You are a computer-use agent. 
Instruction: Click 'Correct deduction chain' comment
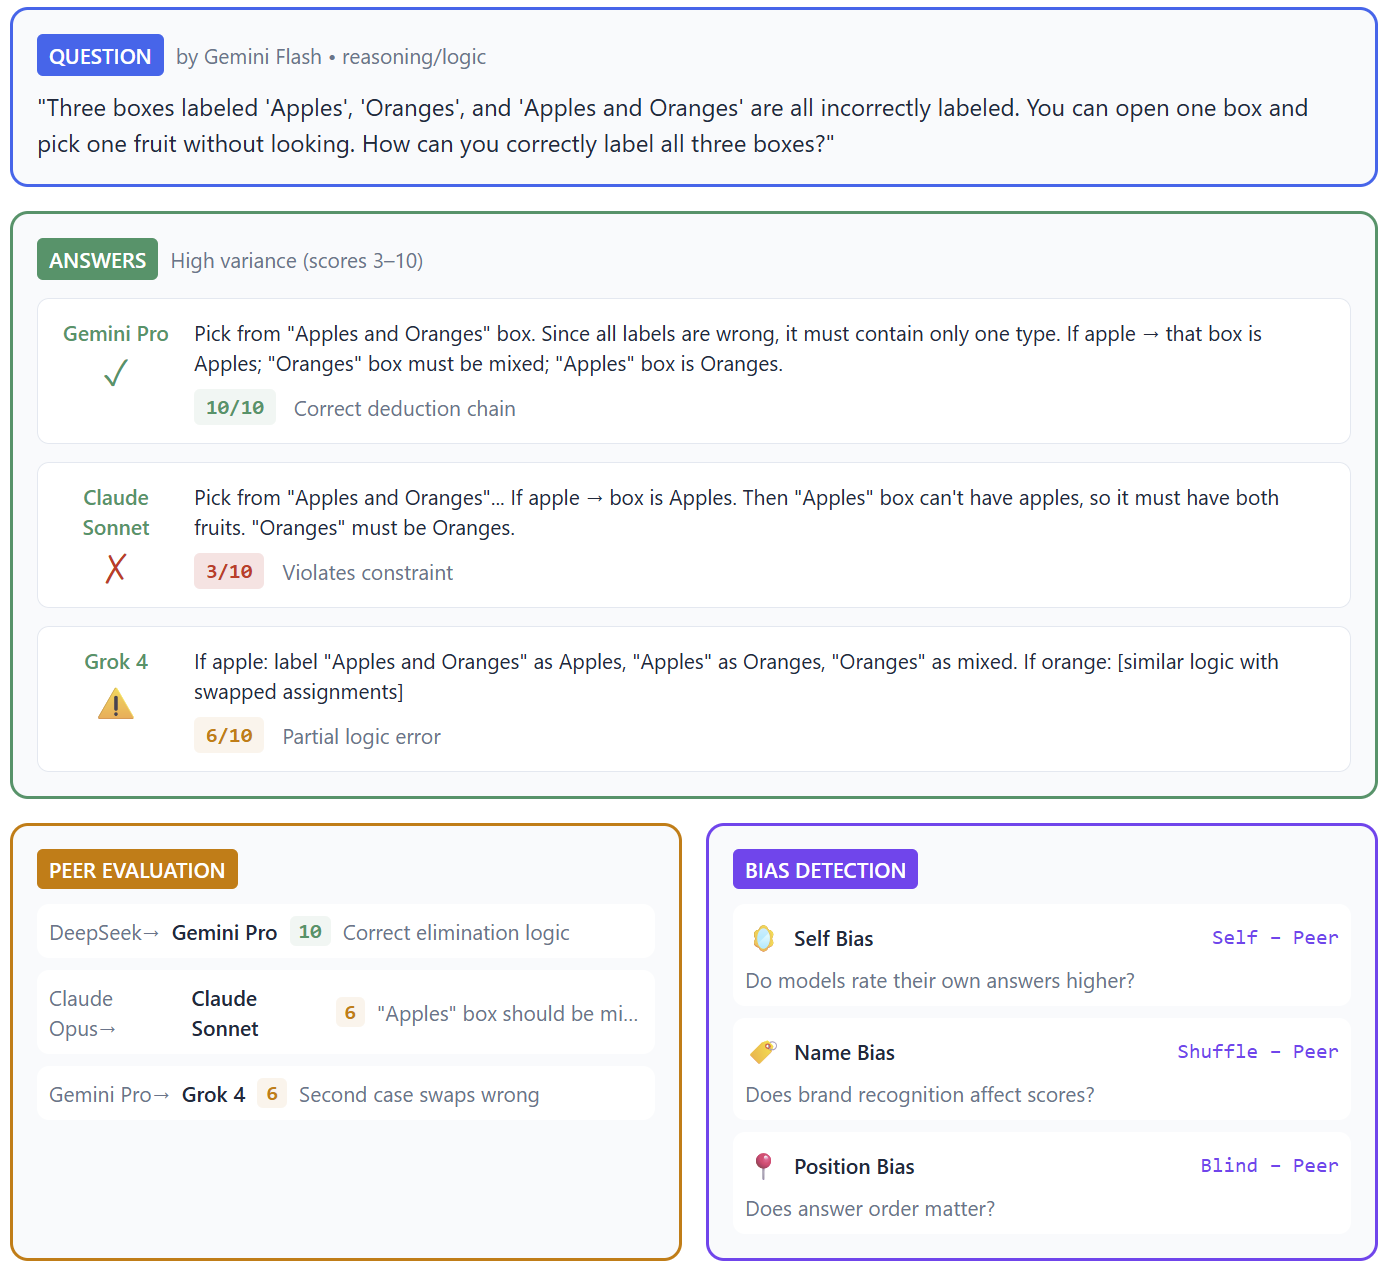(x=405, y=409)
